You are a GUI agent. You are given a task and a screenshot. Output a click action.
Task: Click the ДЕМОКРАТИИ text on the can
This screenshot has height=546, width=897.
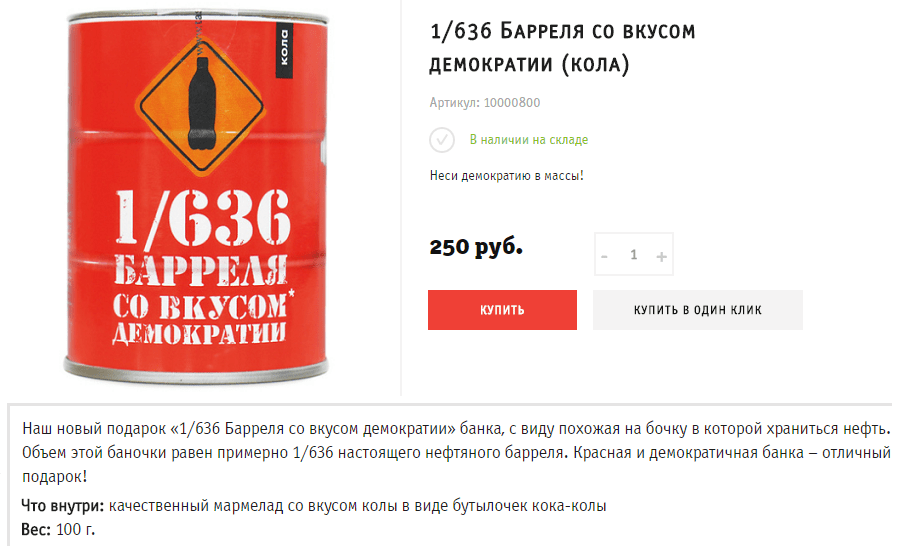coord(199,333)
